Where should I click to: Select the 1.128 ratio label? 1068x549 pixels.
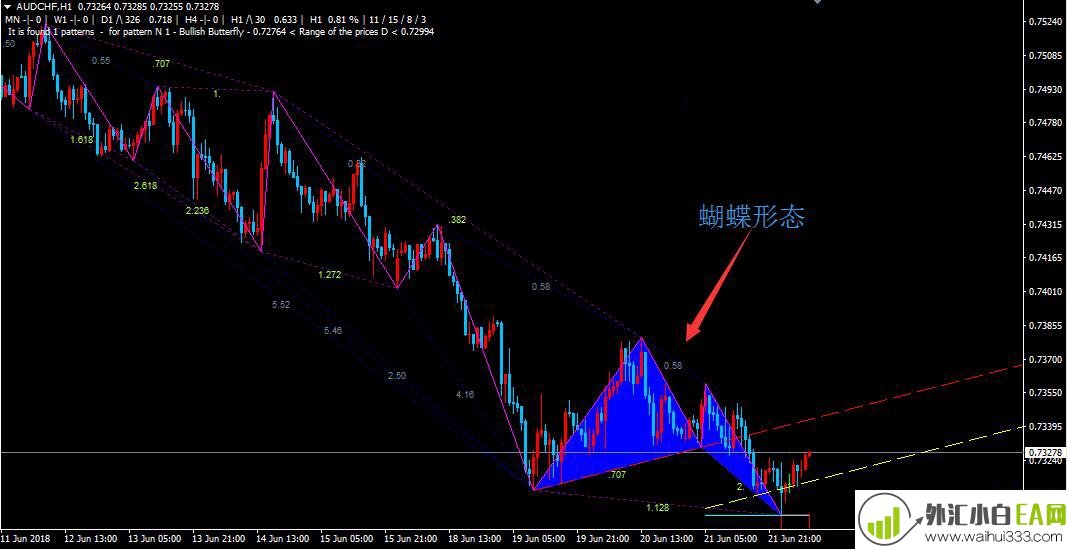[x=657, y=507]
